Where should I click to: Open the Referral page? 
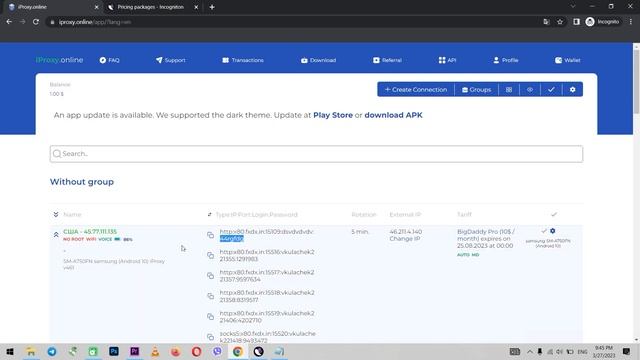click(387, 60)
